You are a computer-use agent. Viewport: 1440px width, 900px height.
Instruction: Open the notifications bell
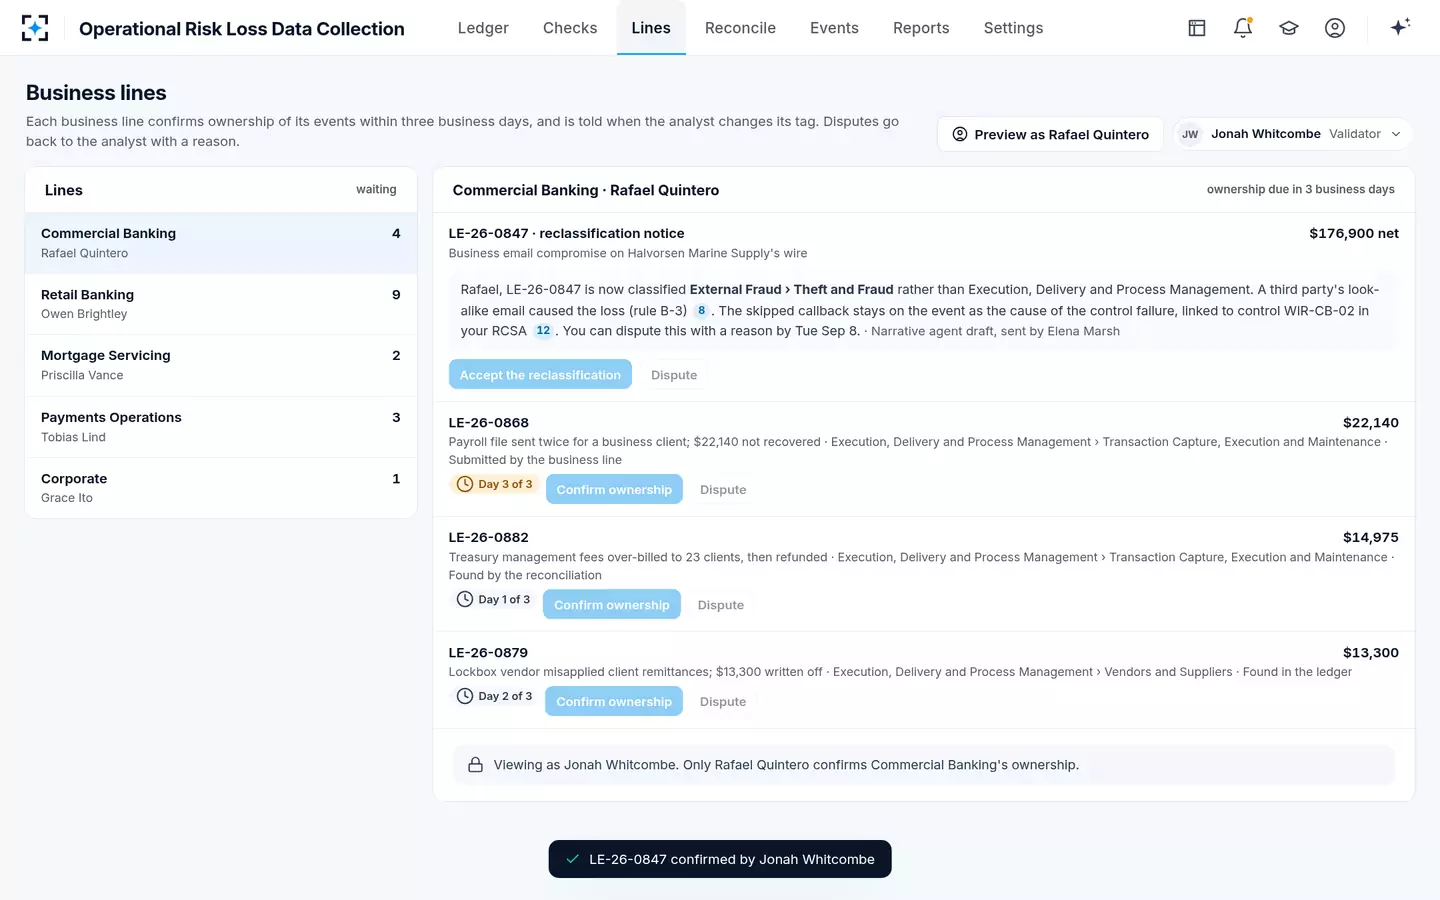coord(1243,28)
